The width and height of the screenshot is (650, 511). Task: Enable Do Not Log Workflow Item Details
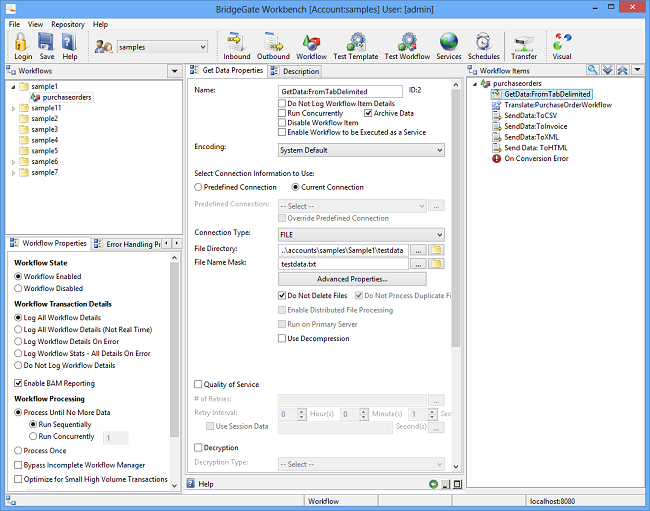pyautogui.click(x=282, y=103)
